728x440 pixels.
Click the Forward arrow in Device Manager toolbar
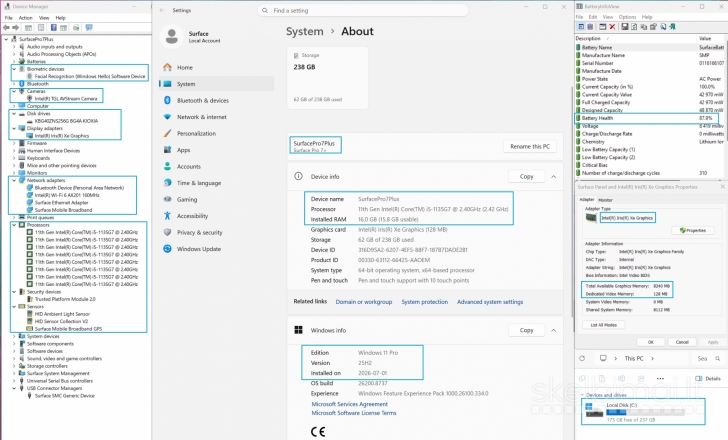click(15, 27)
